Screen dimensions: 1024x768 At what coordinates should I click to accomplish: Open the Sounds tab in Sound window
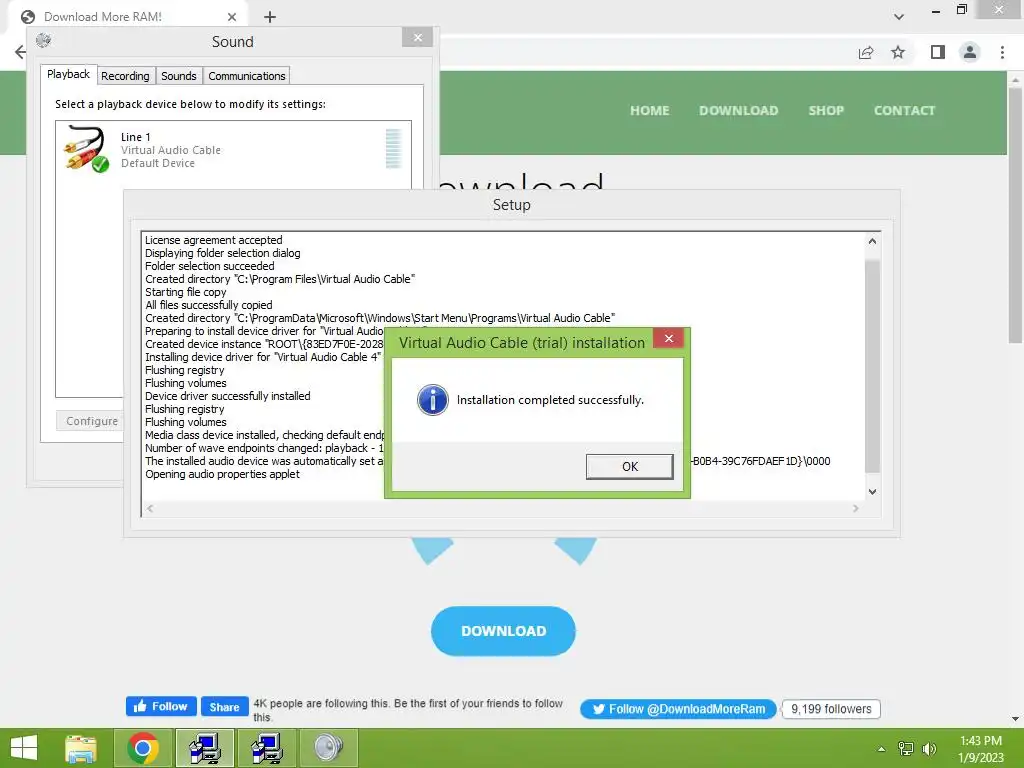pos(179,76)
